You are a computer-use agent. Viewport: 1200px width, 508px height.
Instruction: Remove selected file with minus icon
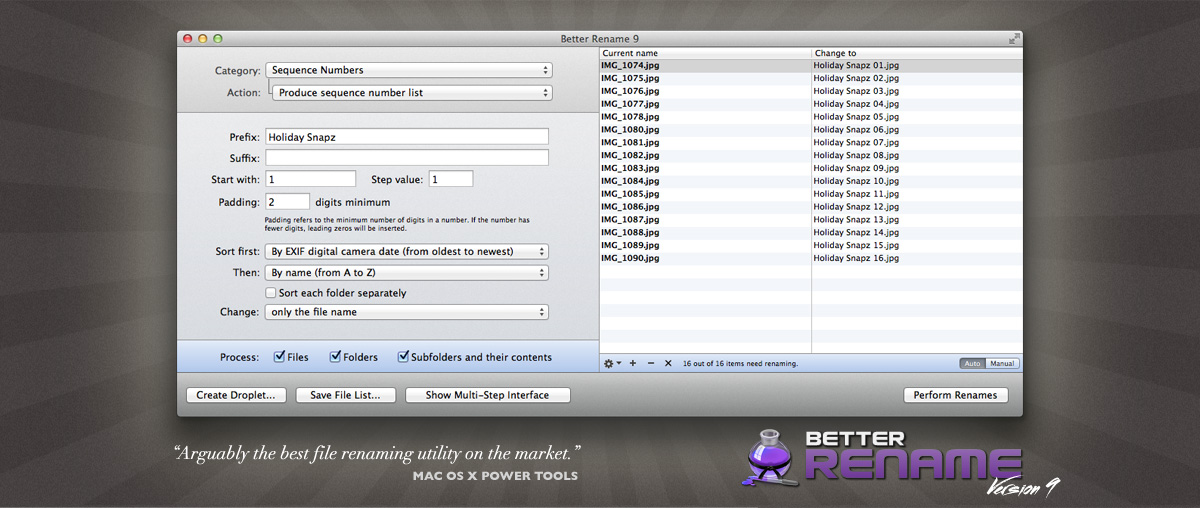click(651, 363)
